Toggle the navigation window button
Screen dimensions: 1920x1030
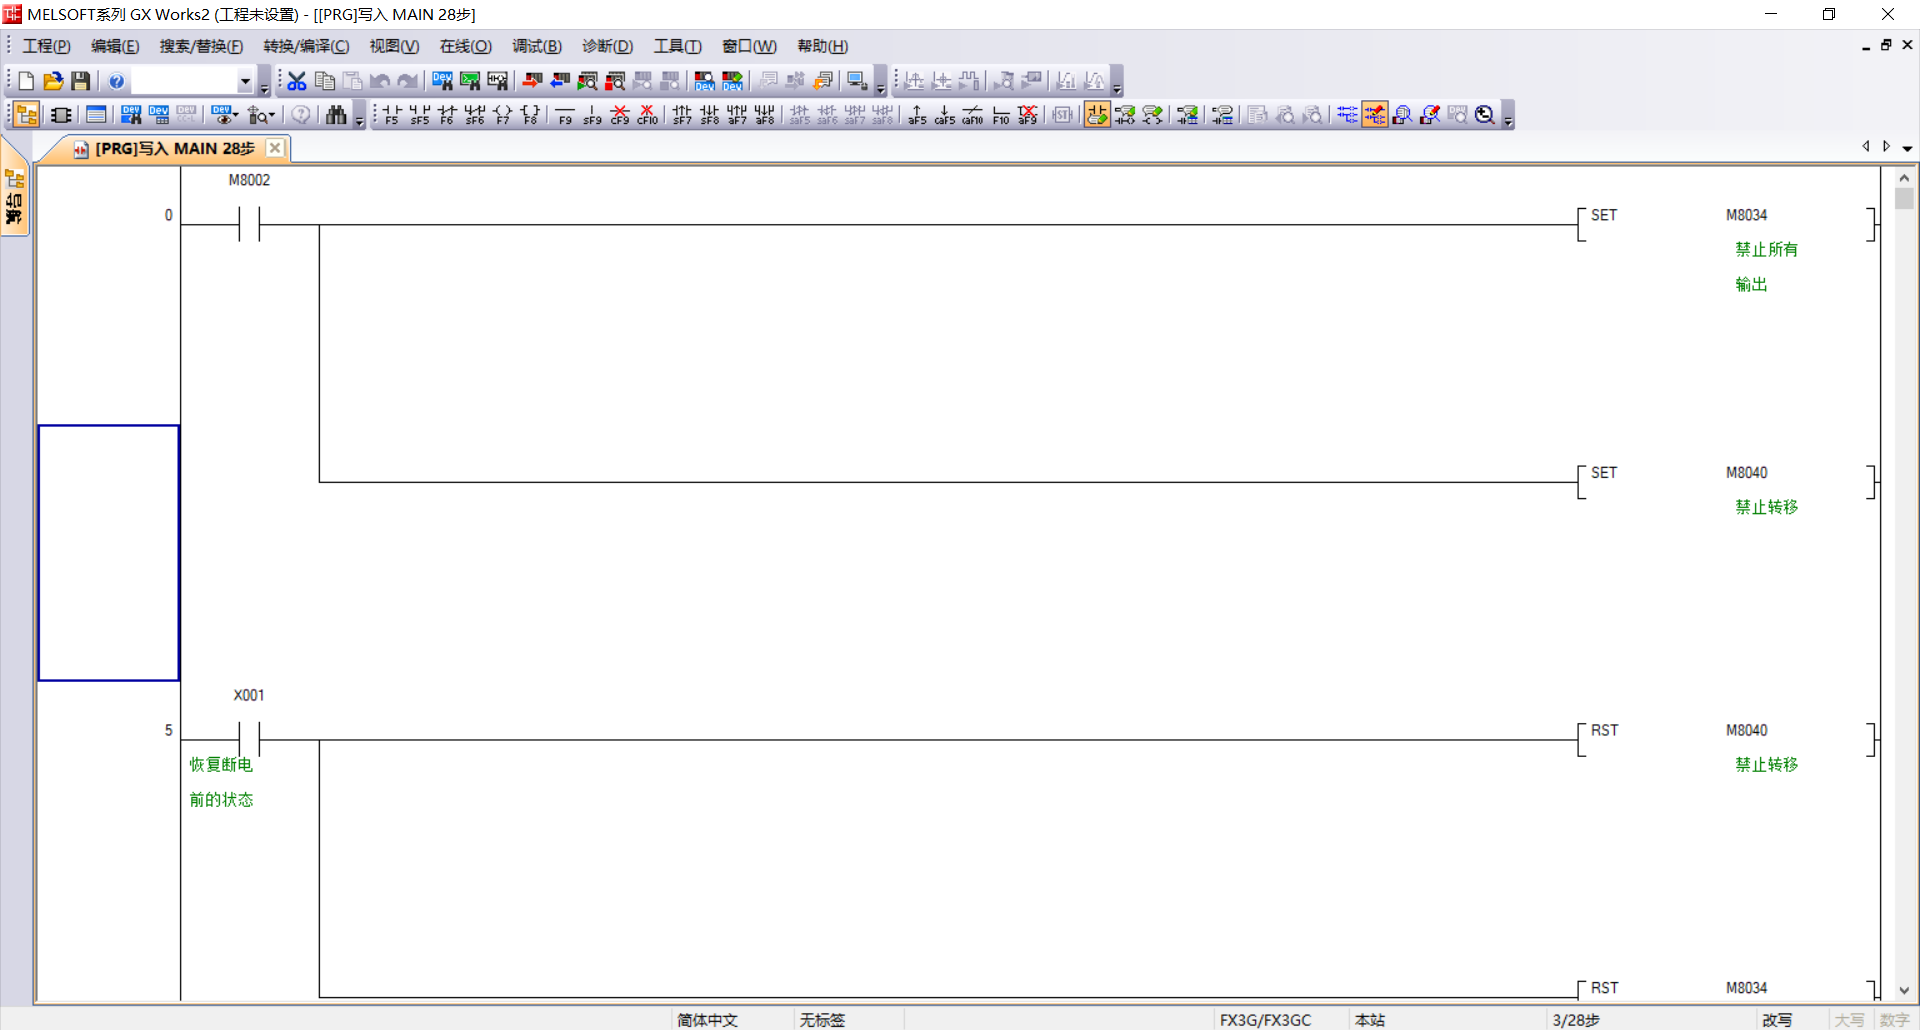(x=27, y=115)
